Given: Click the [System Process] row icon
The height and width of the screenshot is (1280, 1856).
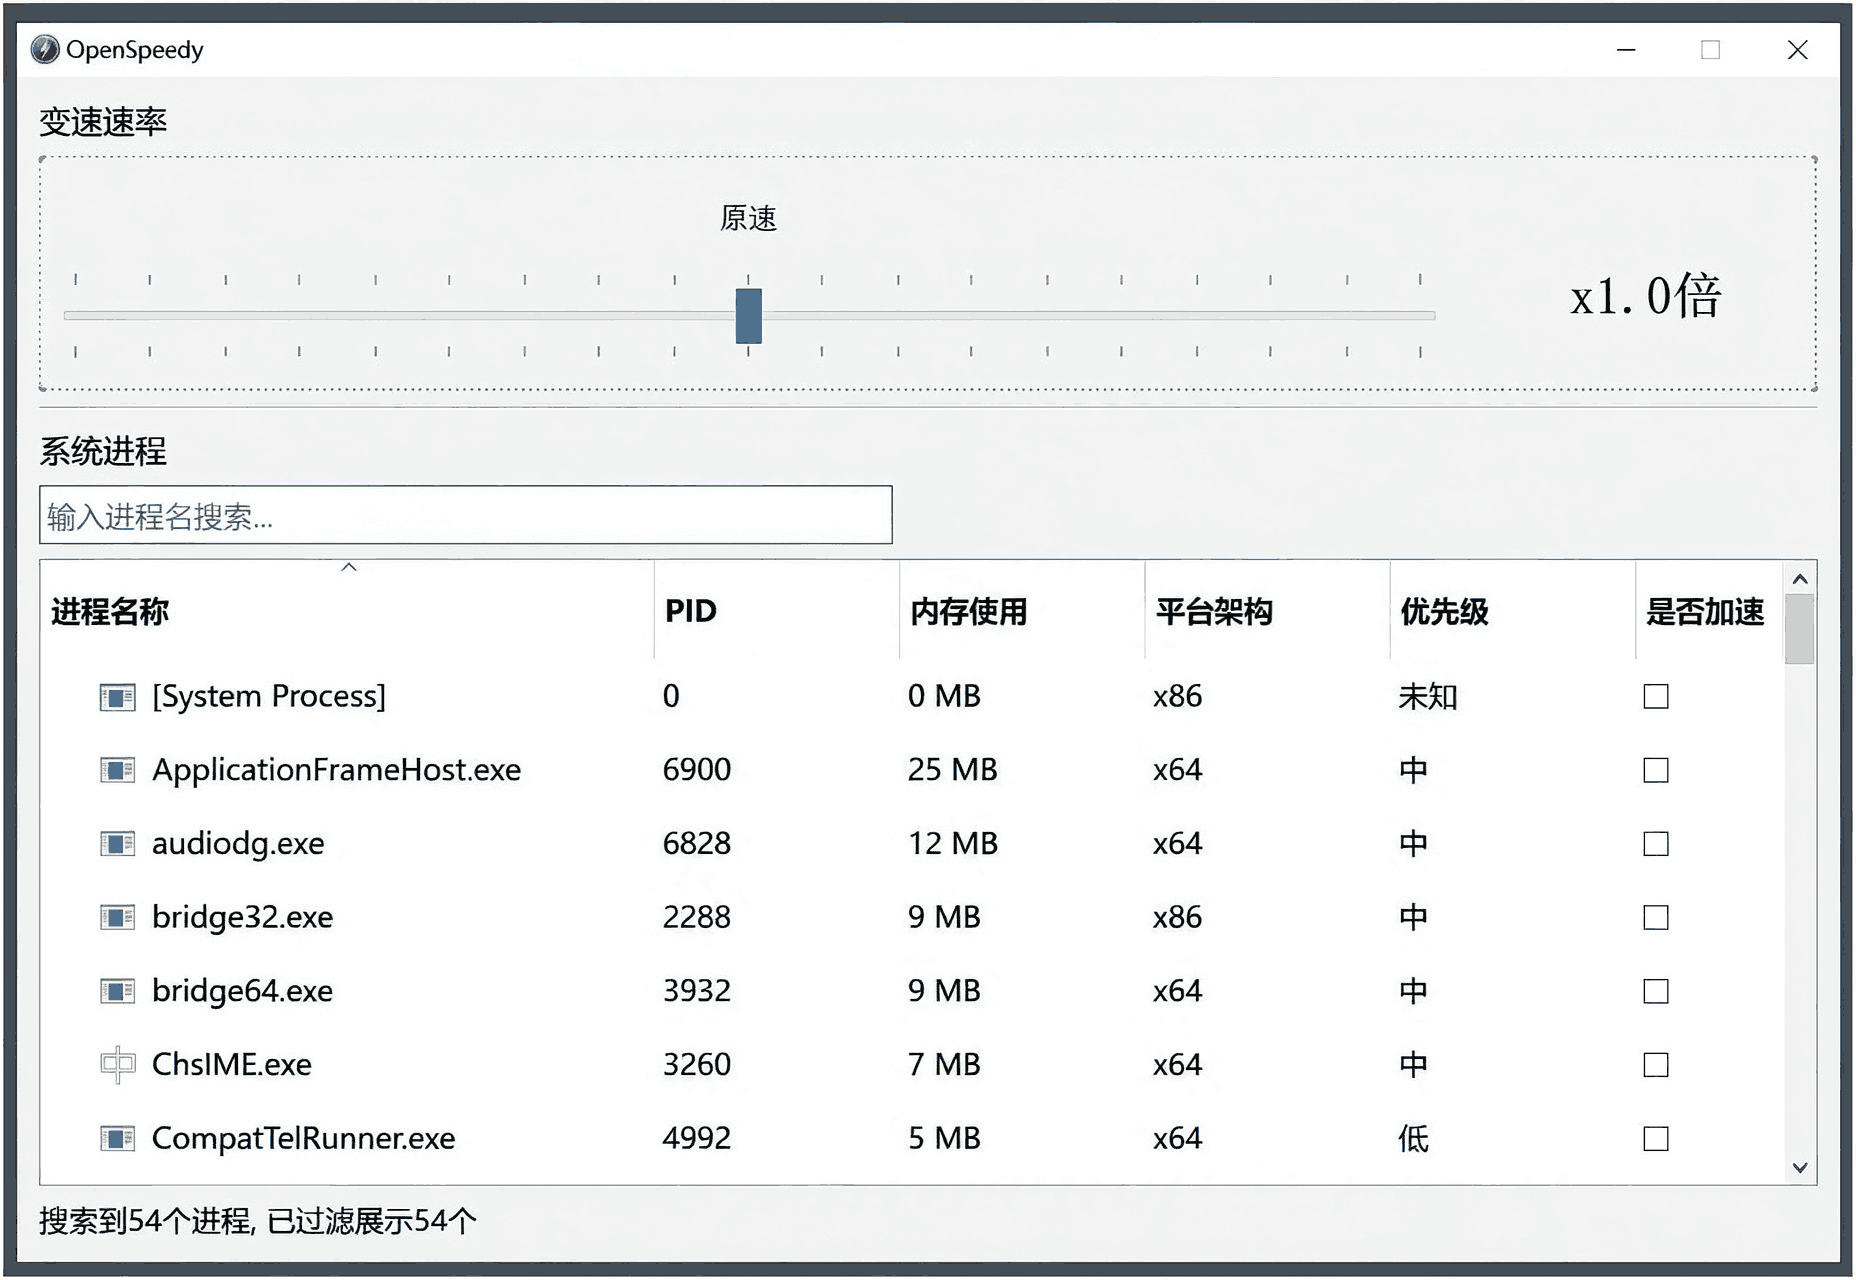Looking at the screenshot, I should 117,697.
